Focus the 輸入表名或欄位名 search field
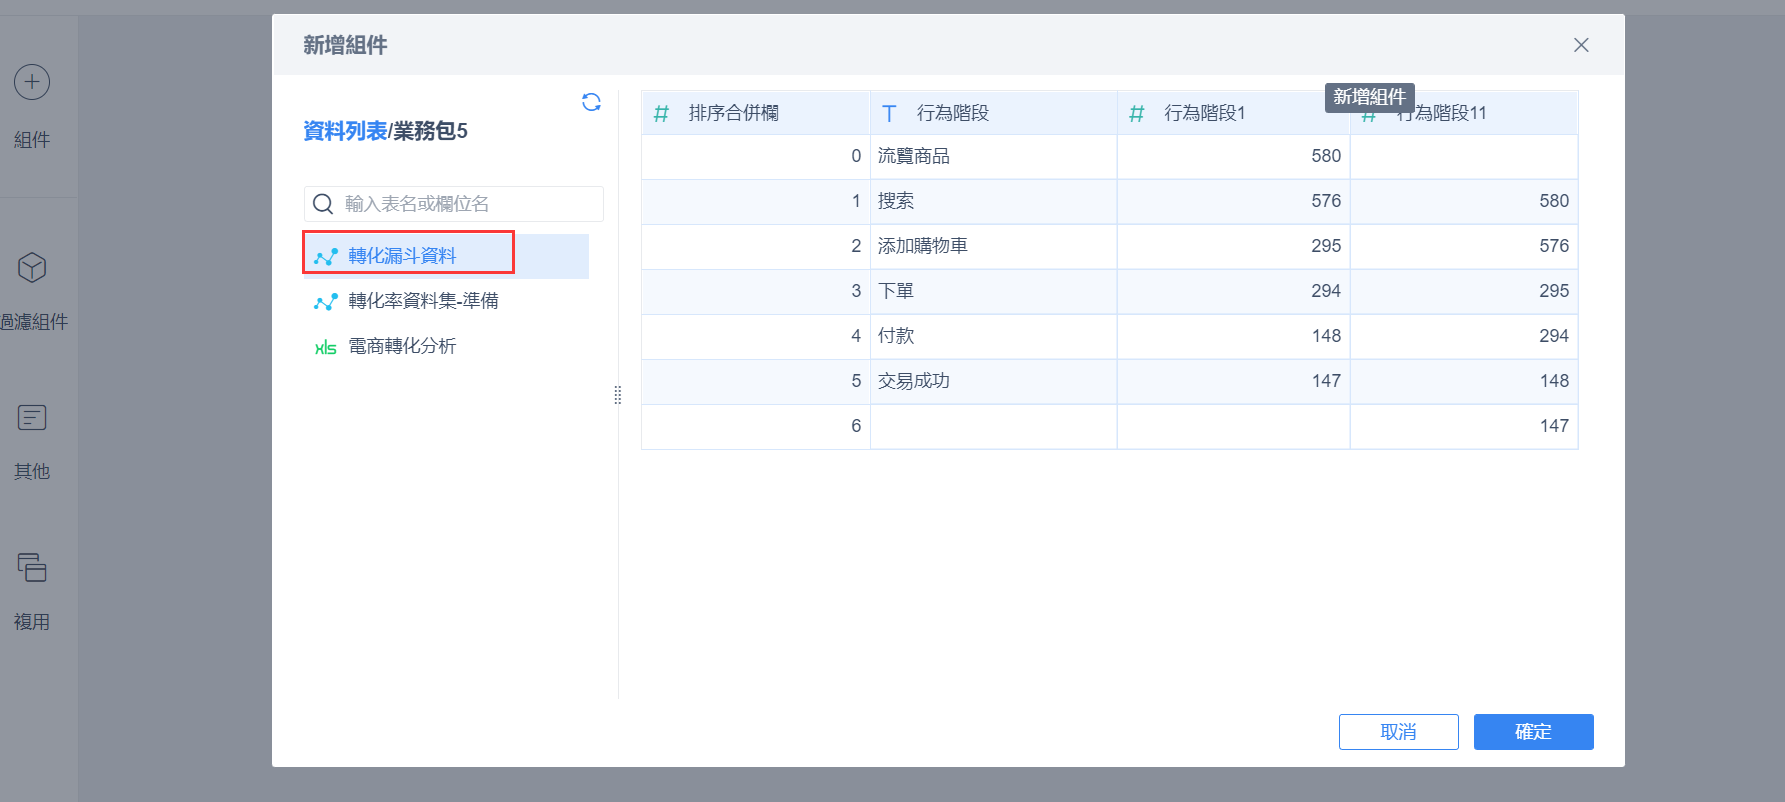Screen dimensions: 1785x802 coord(454,204)
